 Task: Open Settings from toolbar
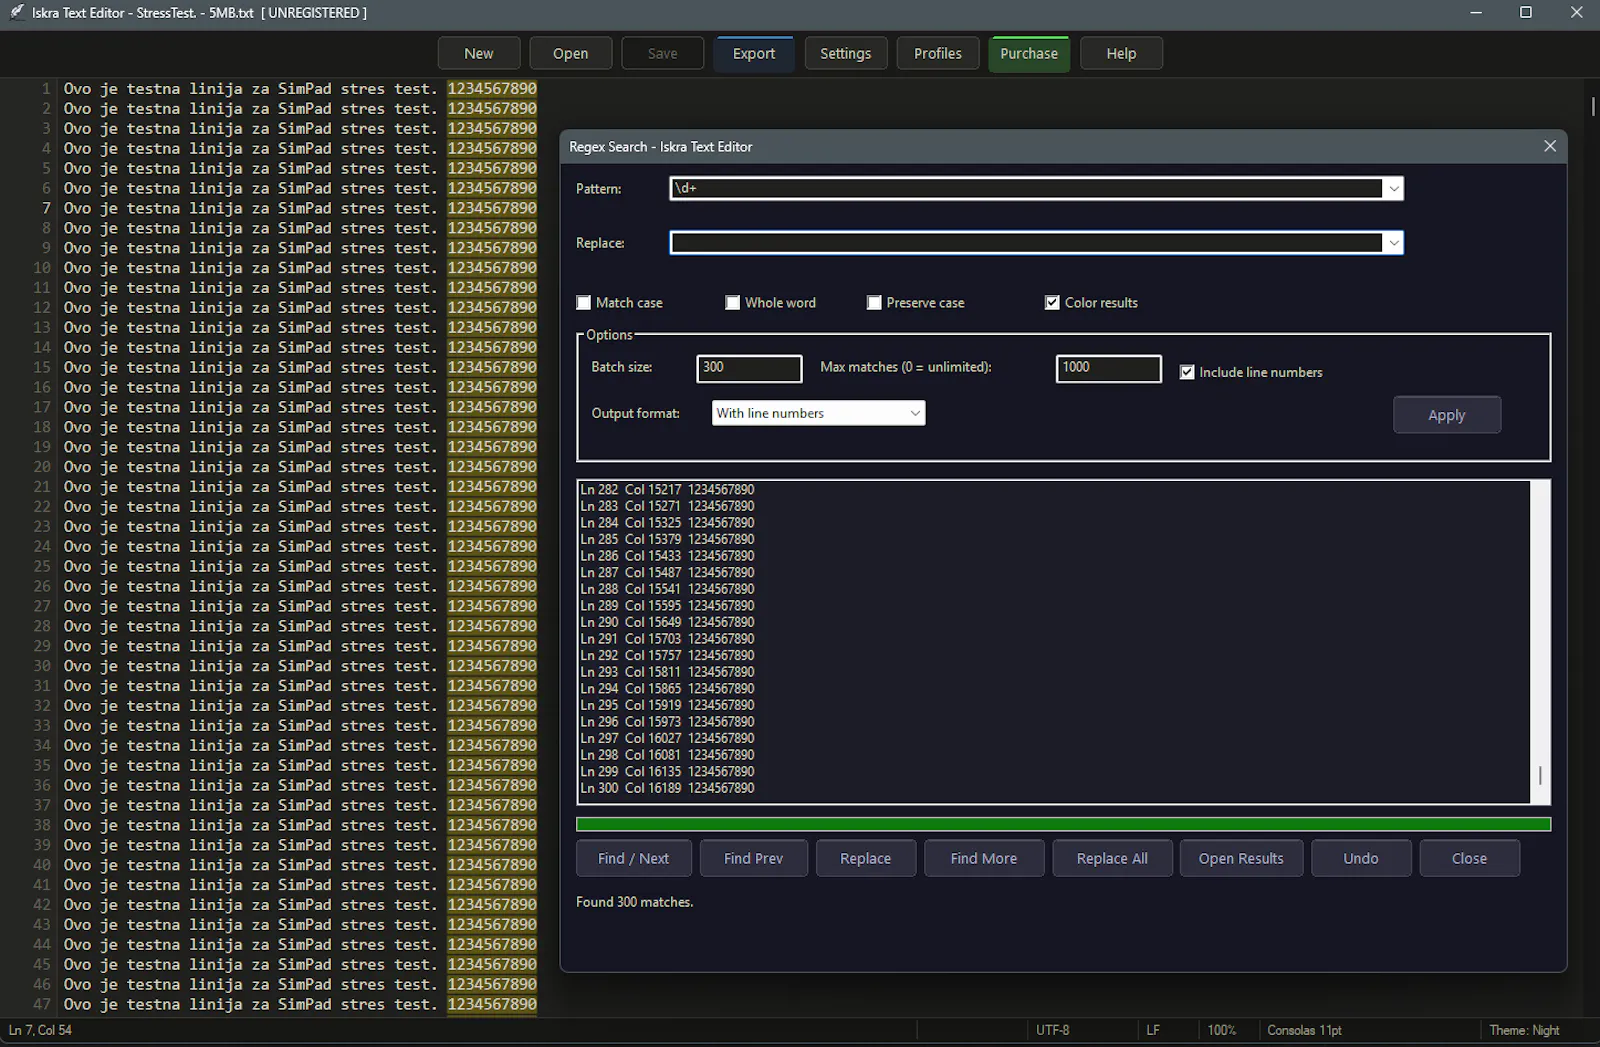[846, 54]
